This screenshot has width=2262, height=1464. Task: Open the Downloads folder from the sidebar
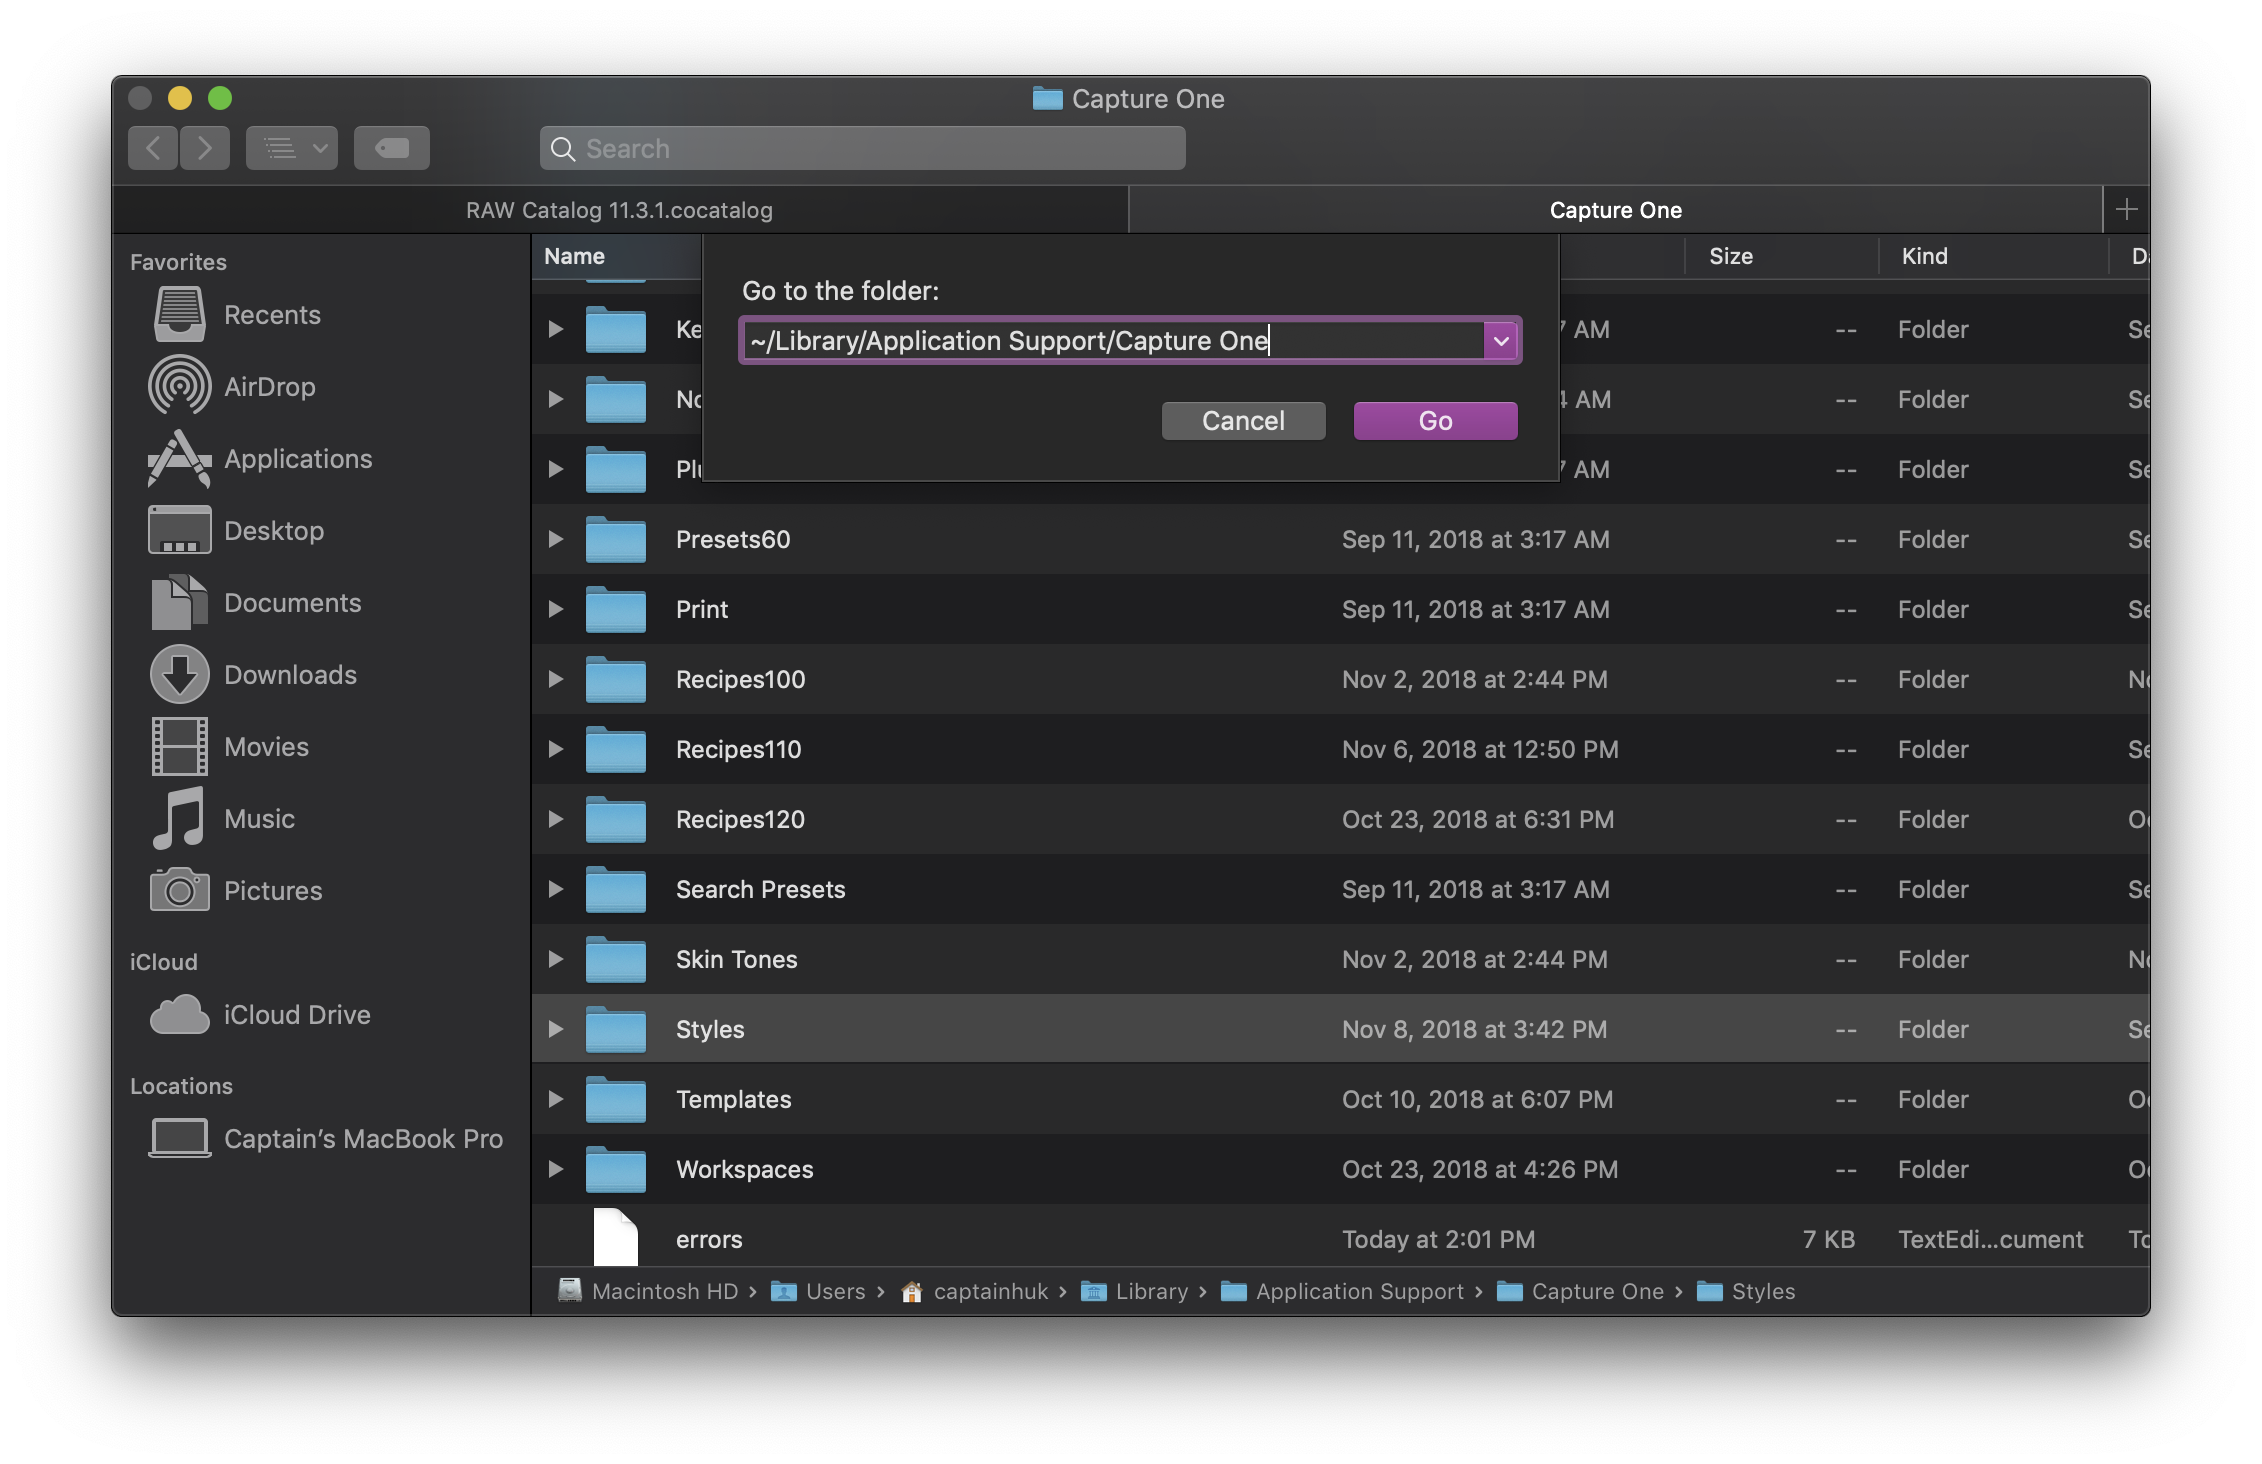pos(290,674)
